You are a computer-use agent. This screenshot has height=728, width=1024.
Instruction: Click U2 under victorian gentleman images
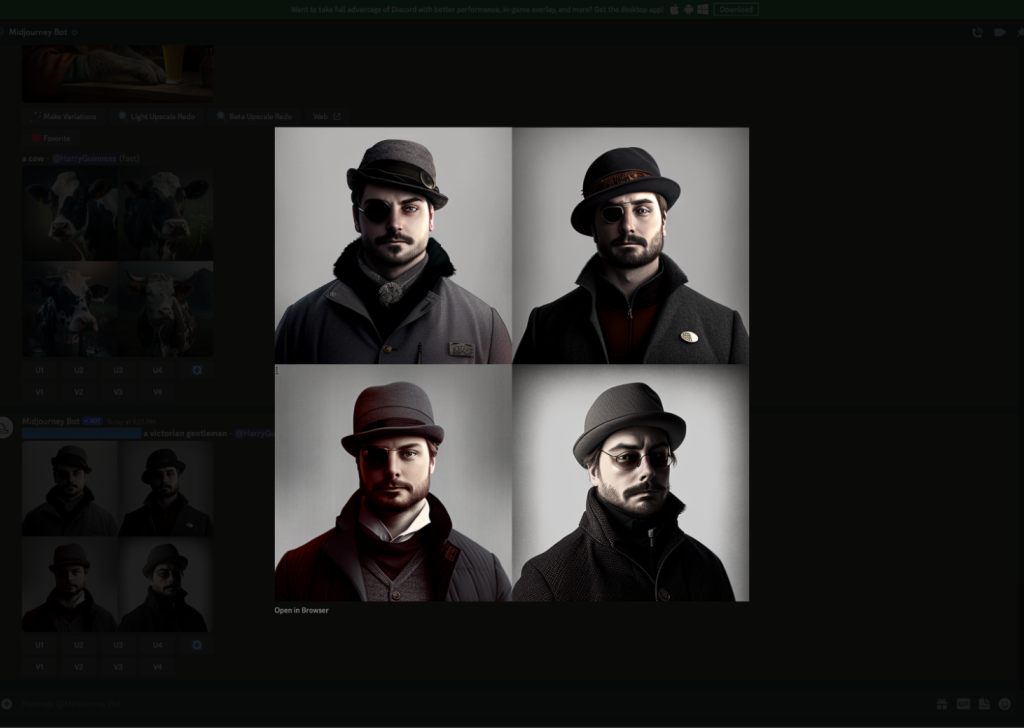pos(79,645)
